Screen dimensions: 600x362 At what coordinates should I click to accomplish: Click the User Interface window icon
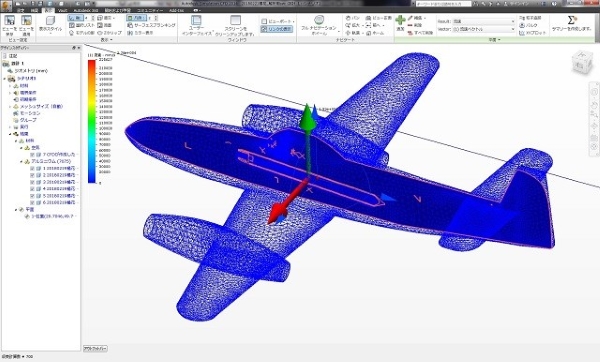(196, 21)
